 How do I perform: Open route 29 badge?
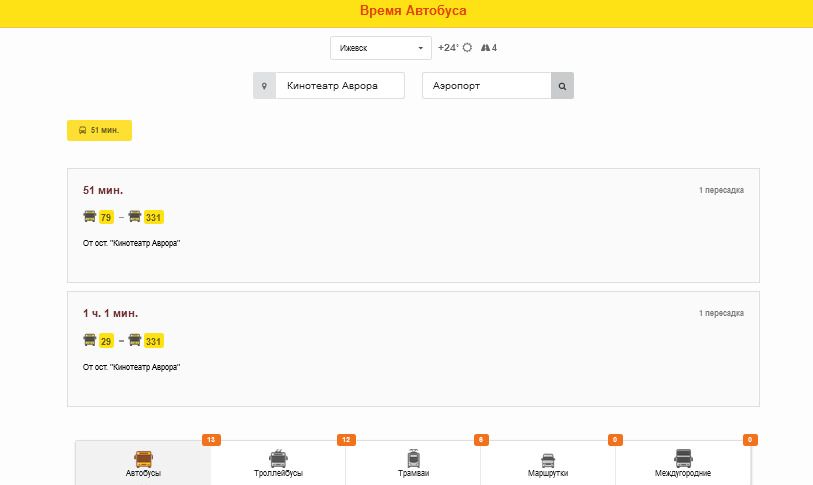tap(106, 341)
